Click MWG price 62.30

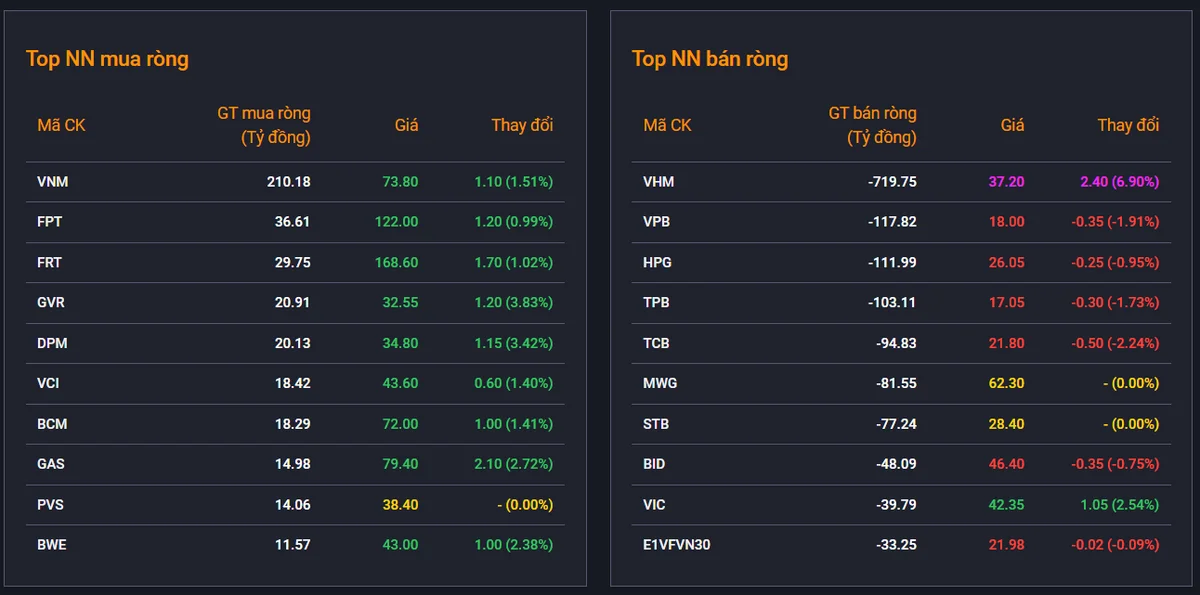pyautogui.click(x=1006, y=384)
